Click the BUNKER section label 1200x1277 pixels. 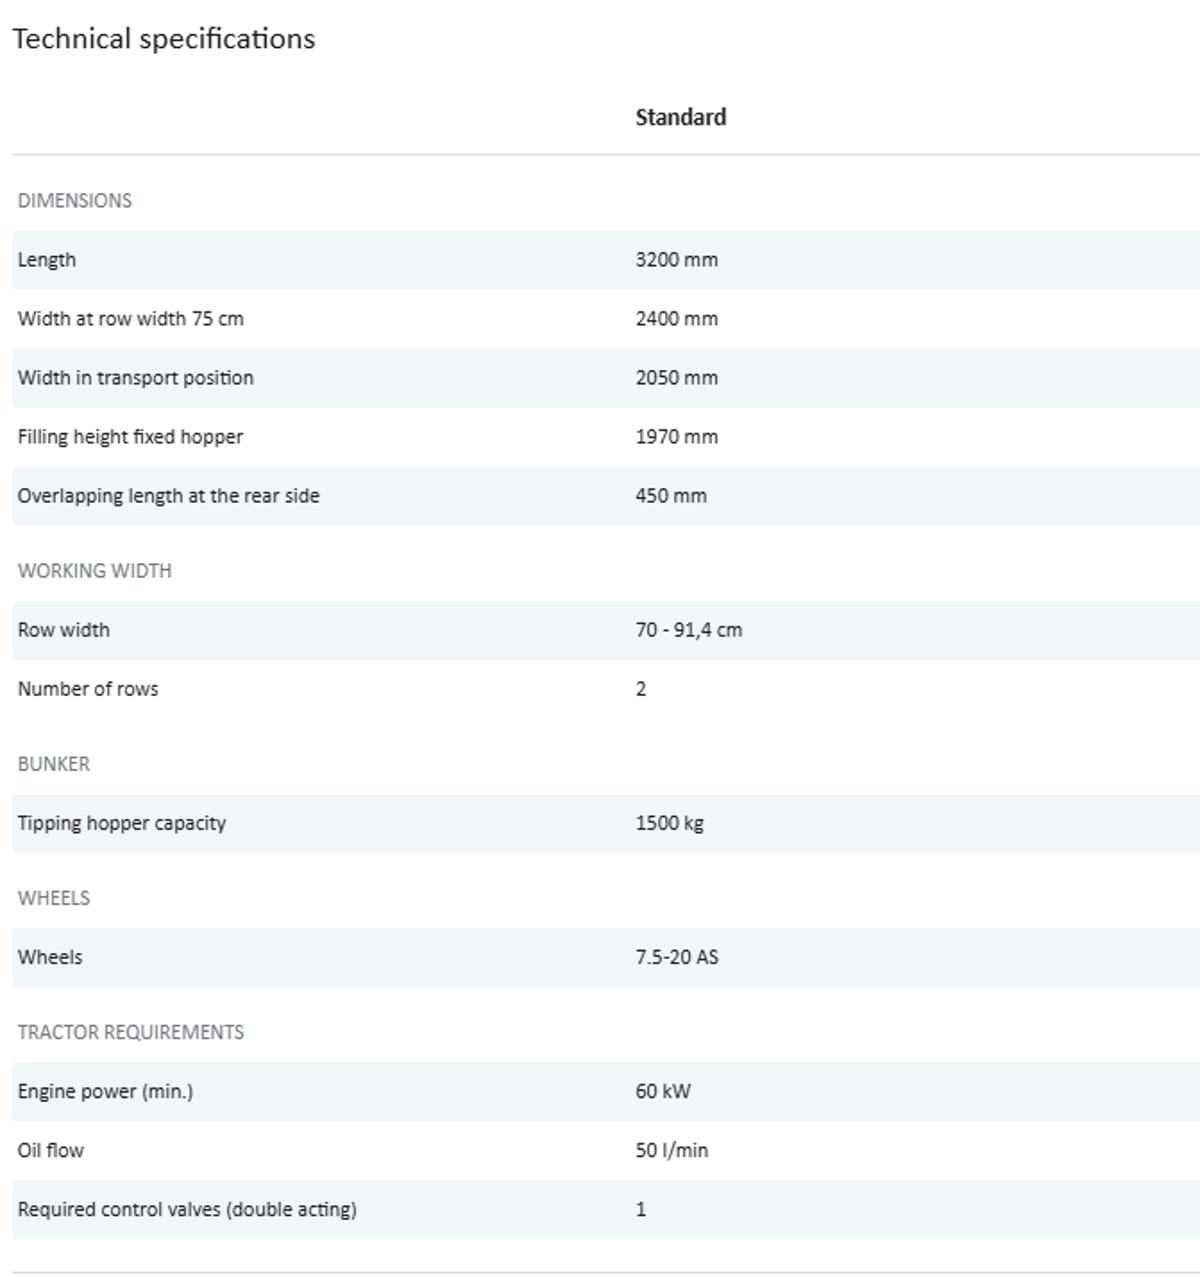[54, 764]
